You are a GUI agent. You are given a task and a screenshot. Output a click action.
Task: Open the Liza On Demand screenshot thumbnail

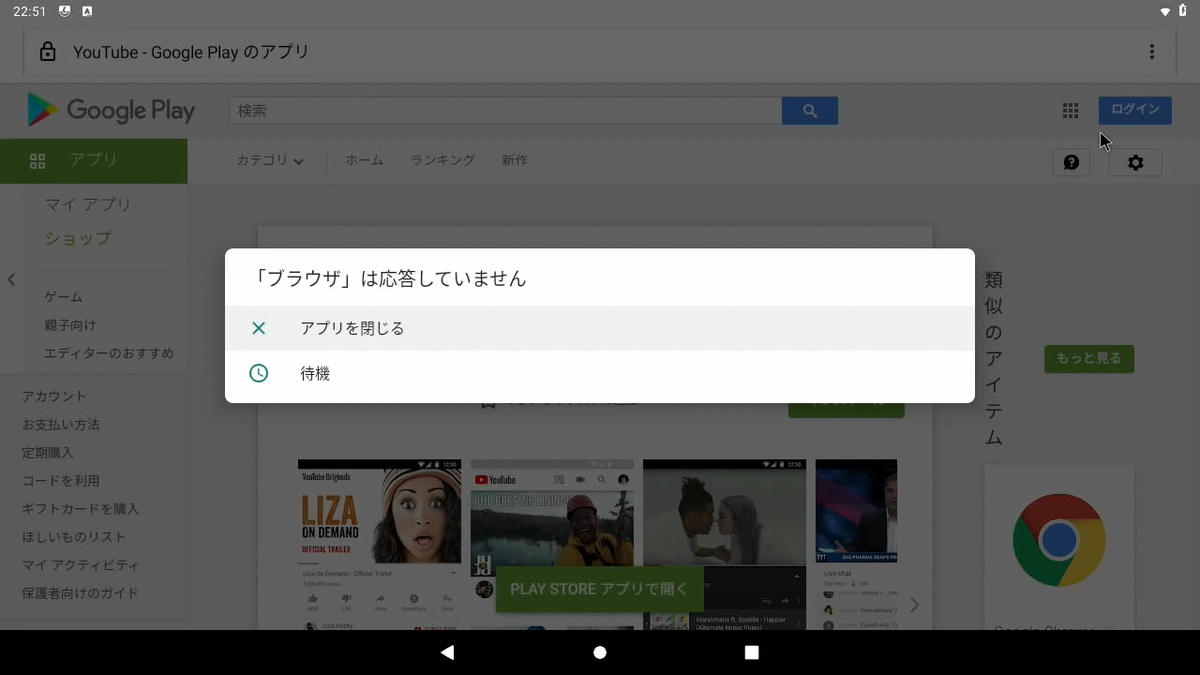tap(380, 544)
